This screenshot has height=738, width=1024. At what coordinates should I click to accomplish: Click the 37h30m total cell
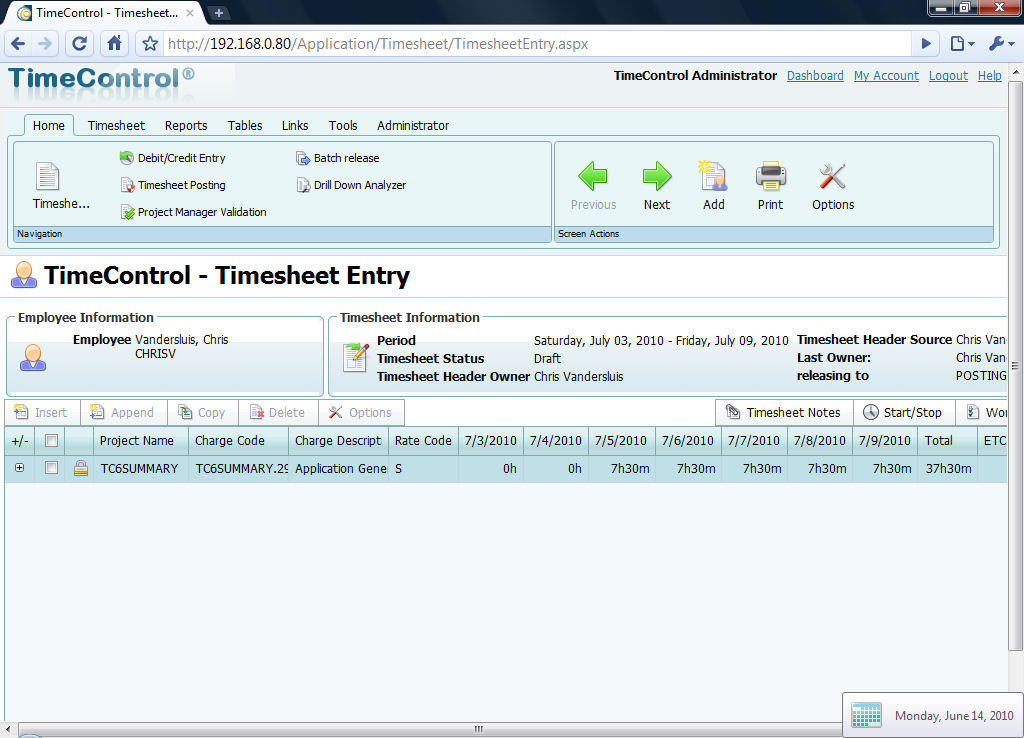point(947,468)
